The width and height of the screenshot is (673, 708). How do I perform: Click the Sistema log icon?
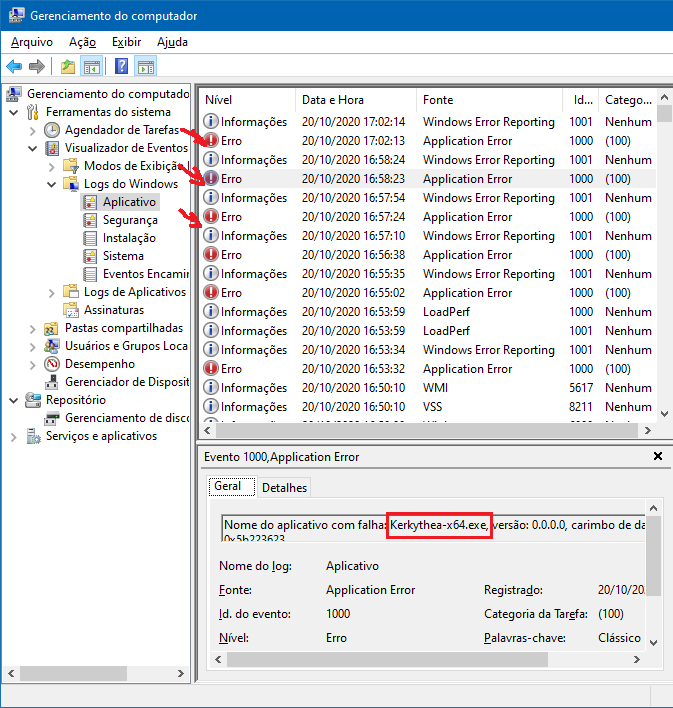(90, 256)
